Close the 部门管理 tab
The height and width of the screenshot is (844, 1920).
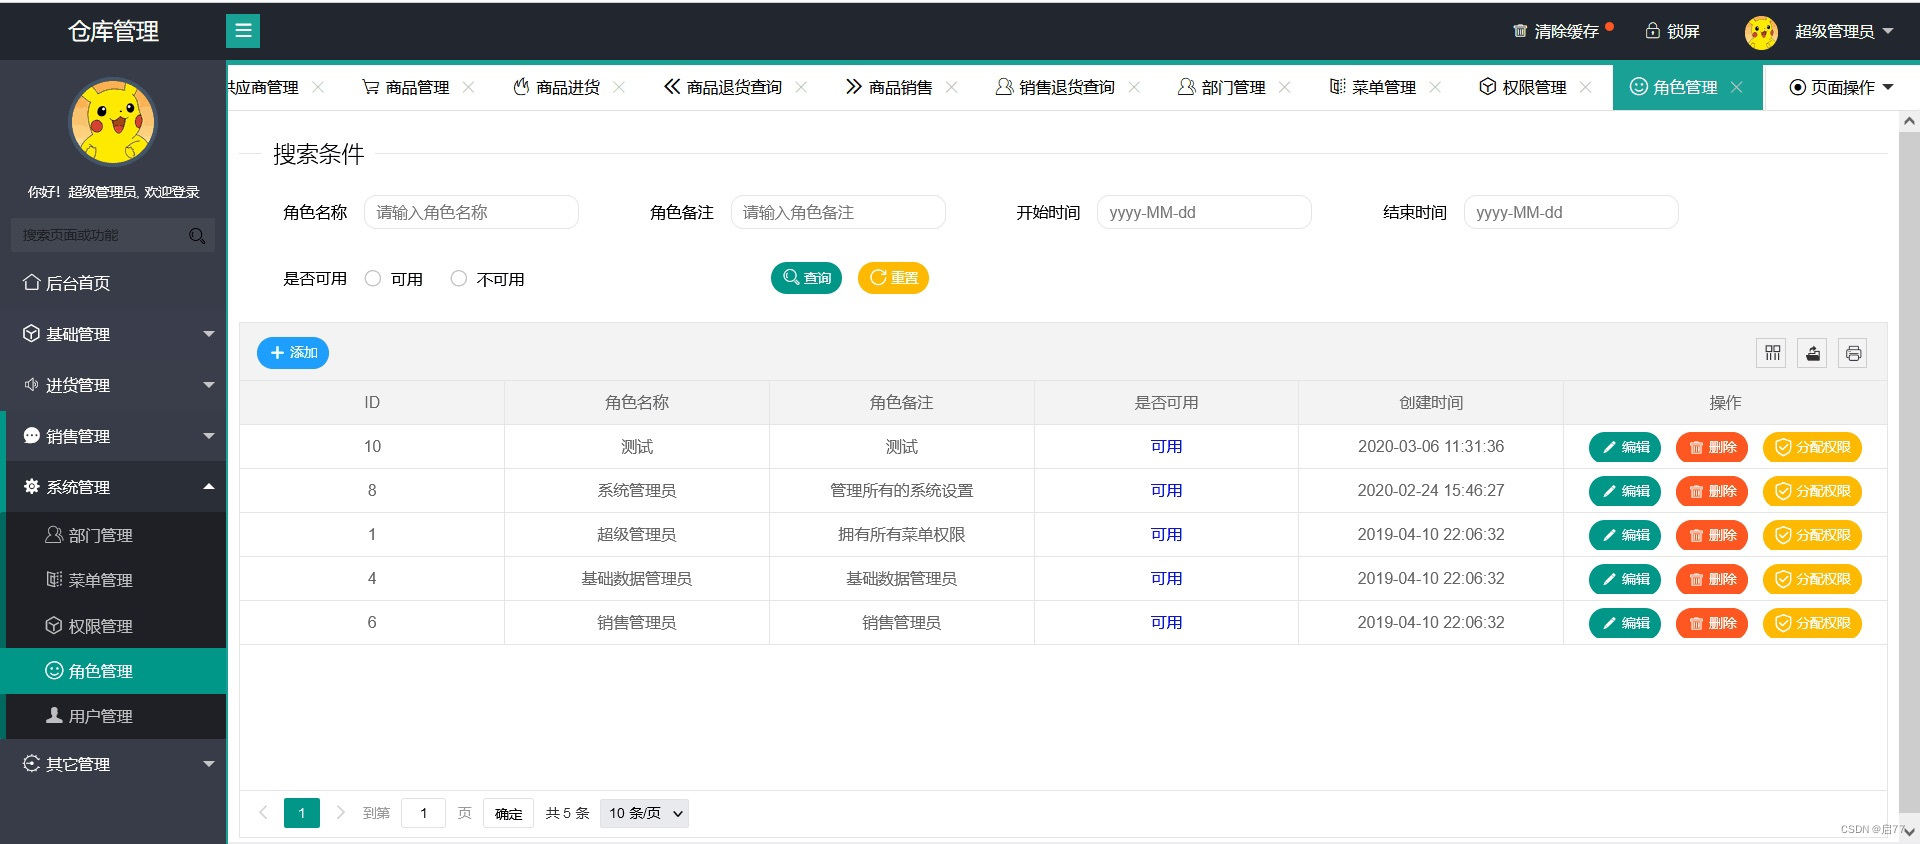1285,87
